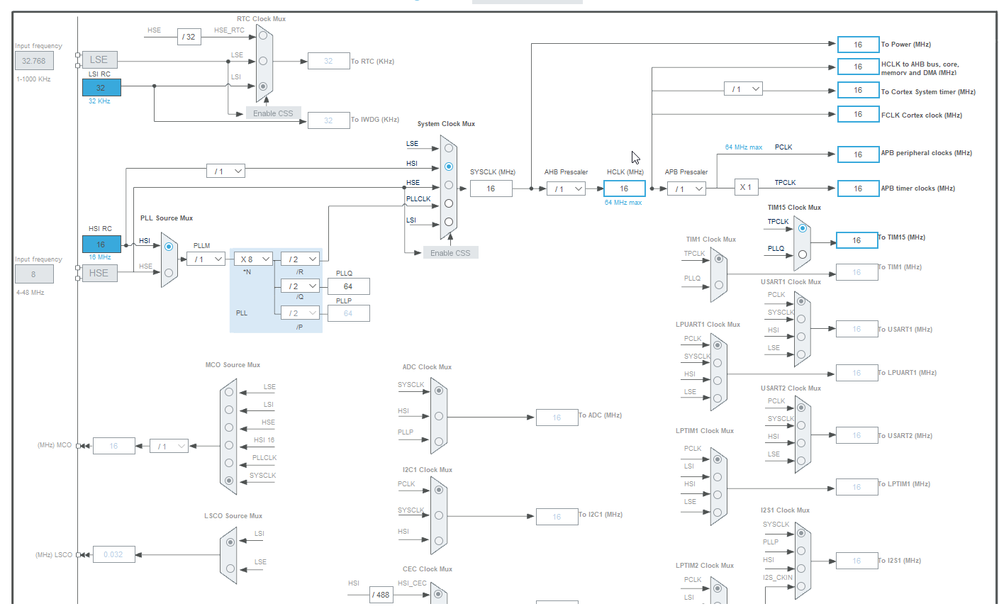
Task: Click Enable CSS under RTC Clock Mux
Action: [x=273, y=113]
